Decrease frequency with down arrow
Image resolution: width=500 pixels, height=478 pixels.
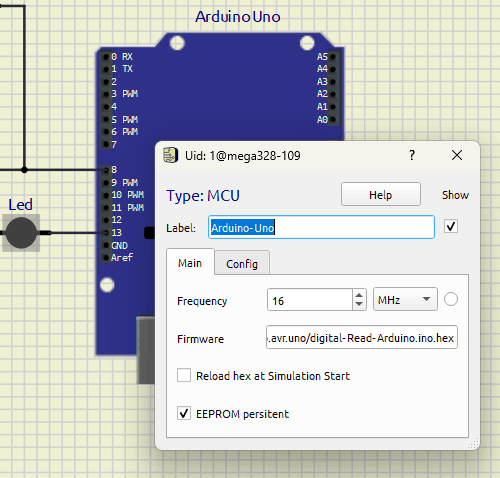359,304
